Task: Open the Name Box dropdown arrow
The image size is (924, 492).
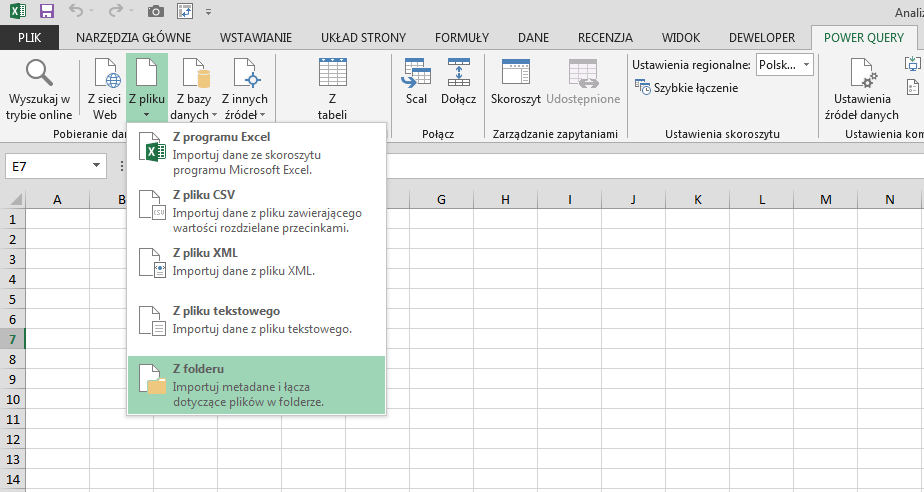Action: click(x=96, y=166)
